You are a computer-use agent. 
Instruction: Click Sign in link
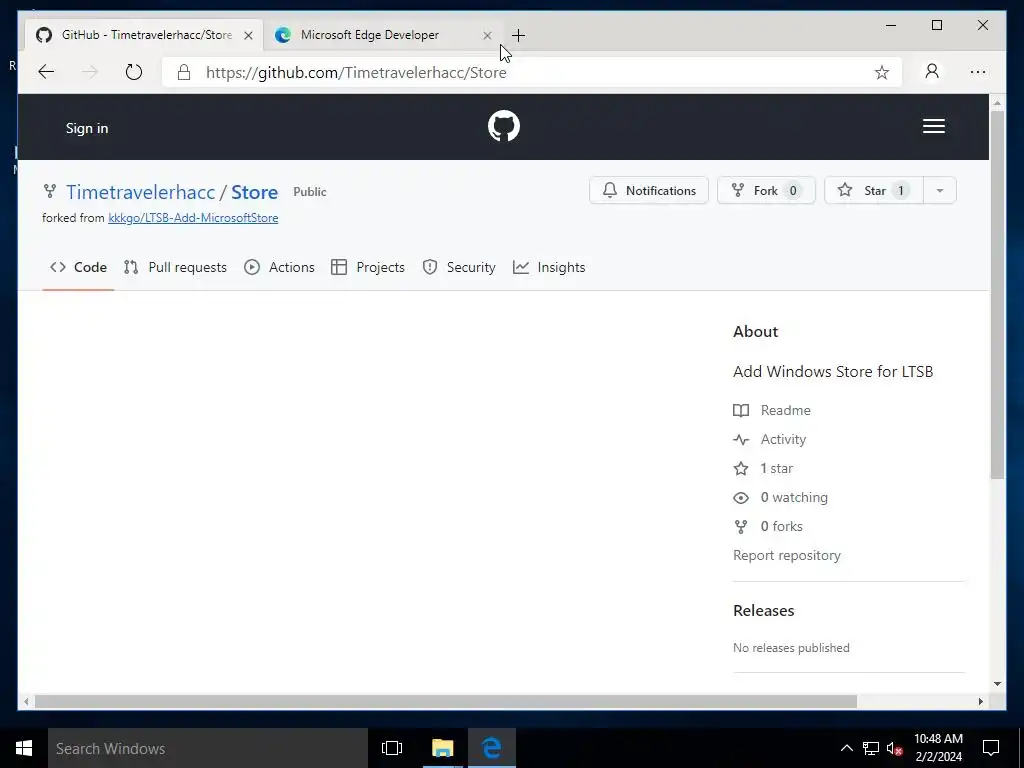point(87,128)
